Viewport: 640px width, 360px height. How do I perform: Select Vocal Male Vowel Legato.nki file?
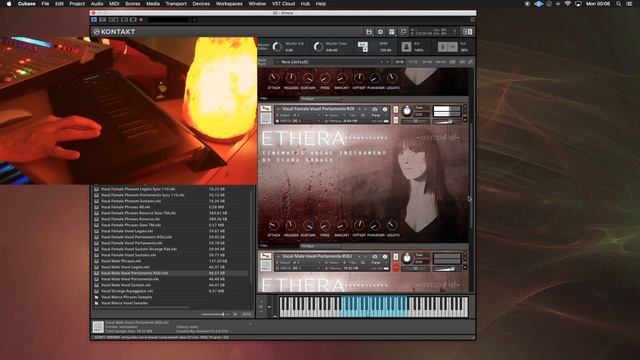(x=125, y=267)
